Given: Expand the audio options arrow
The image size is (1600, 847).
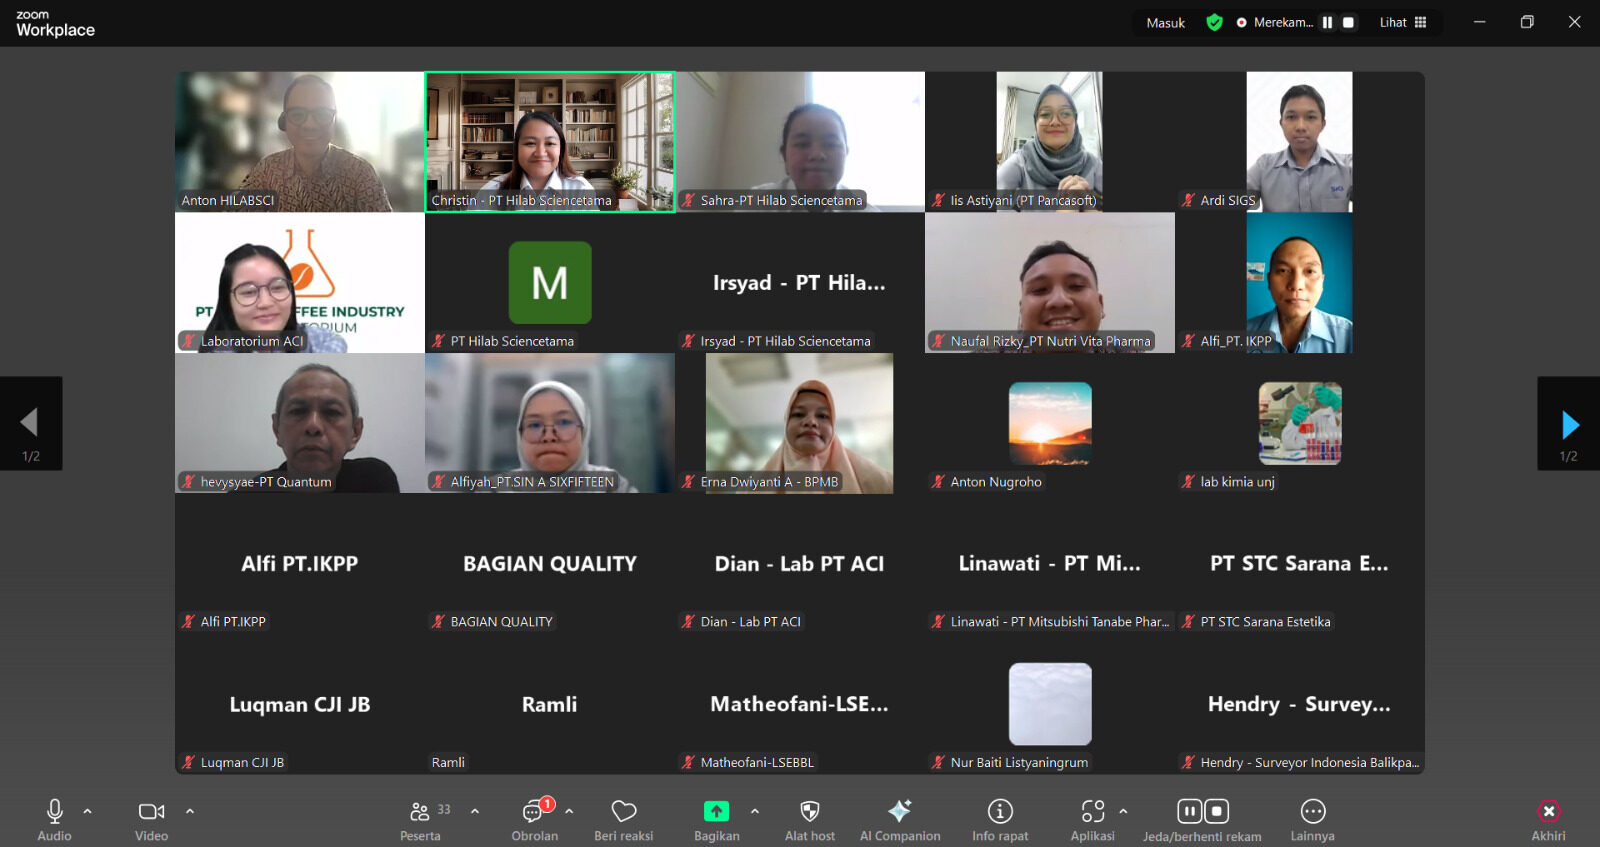Looking at the screenshot, I should coord(87,811).
